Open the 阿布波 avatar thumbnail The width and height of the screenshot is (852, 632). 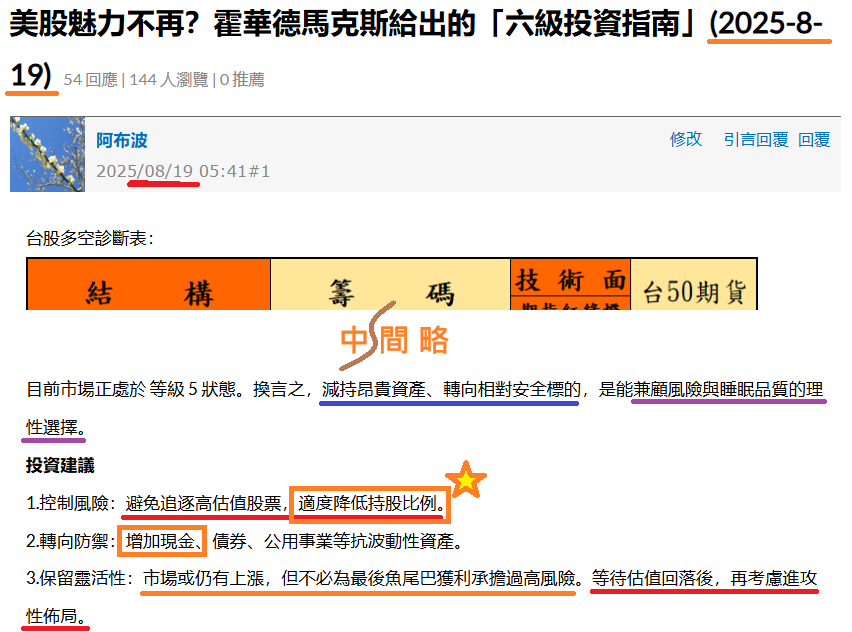(x=47, y=154)
